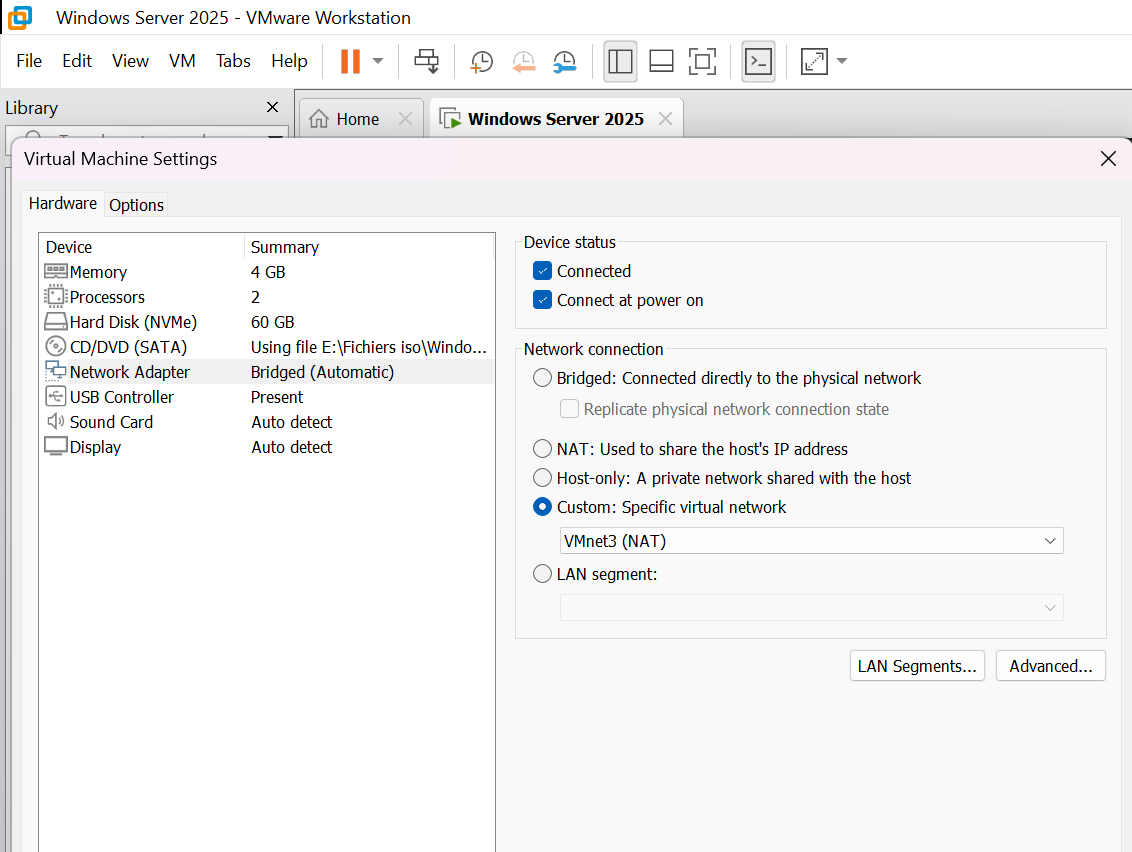The image size is (1132, 852).
Task: Click the processor count value 2
Action: click(x=256, y=297)
